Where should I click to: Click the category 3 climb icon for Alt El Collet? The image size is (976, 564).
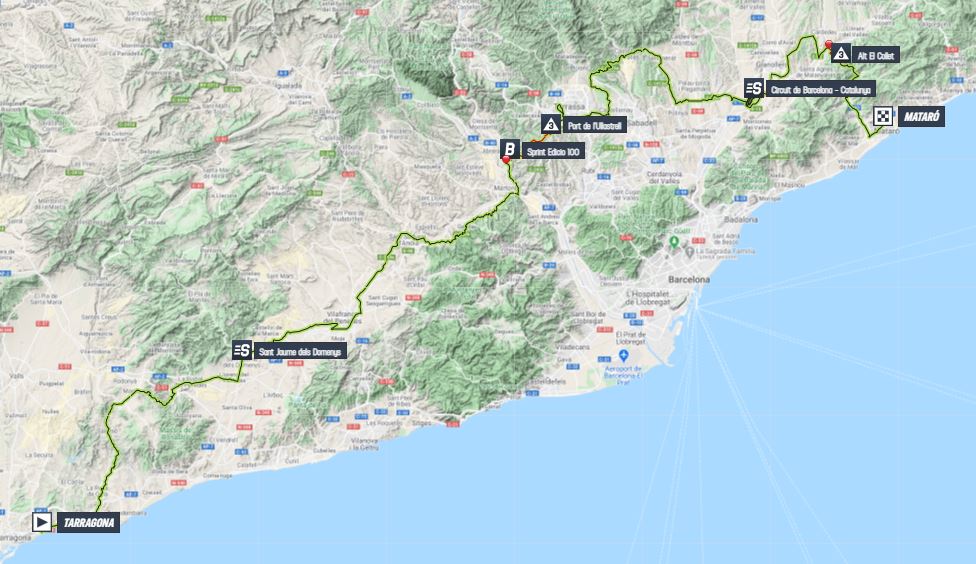[841, 54]
